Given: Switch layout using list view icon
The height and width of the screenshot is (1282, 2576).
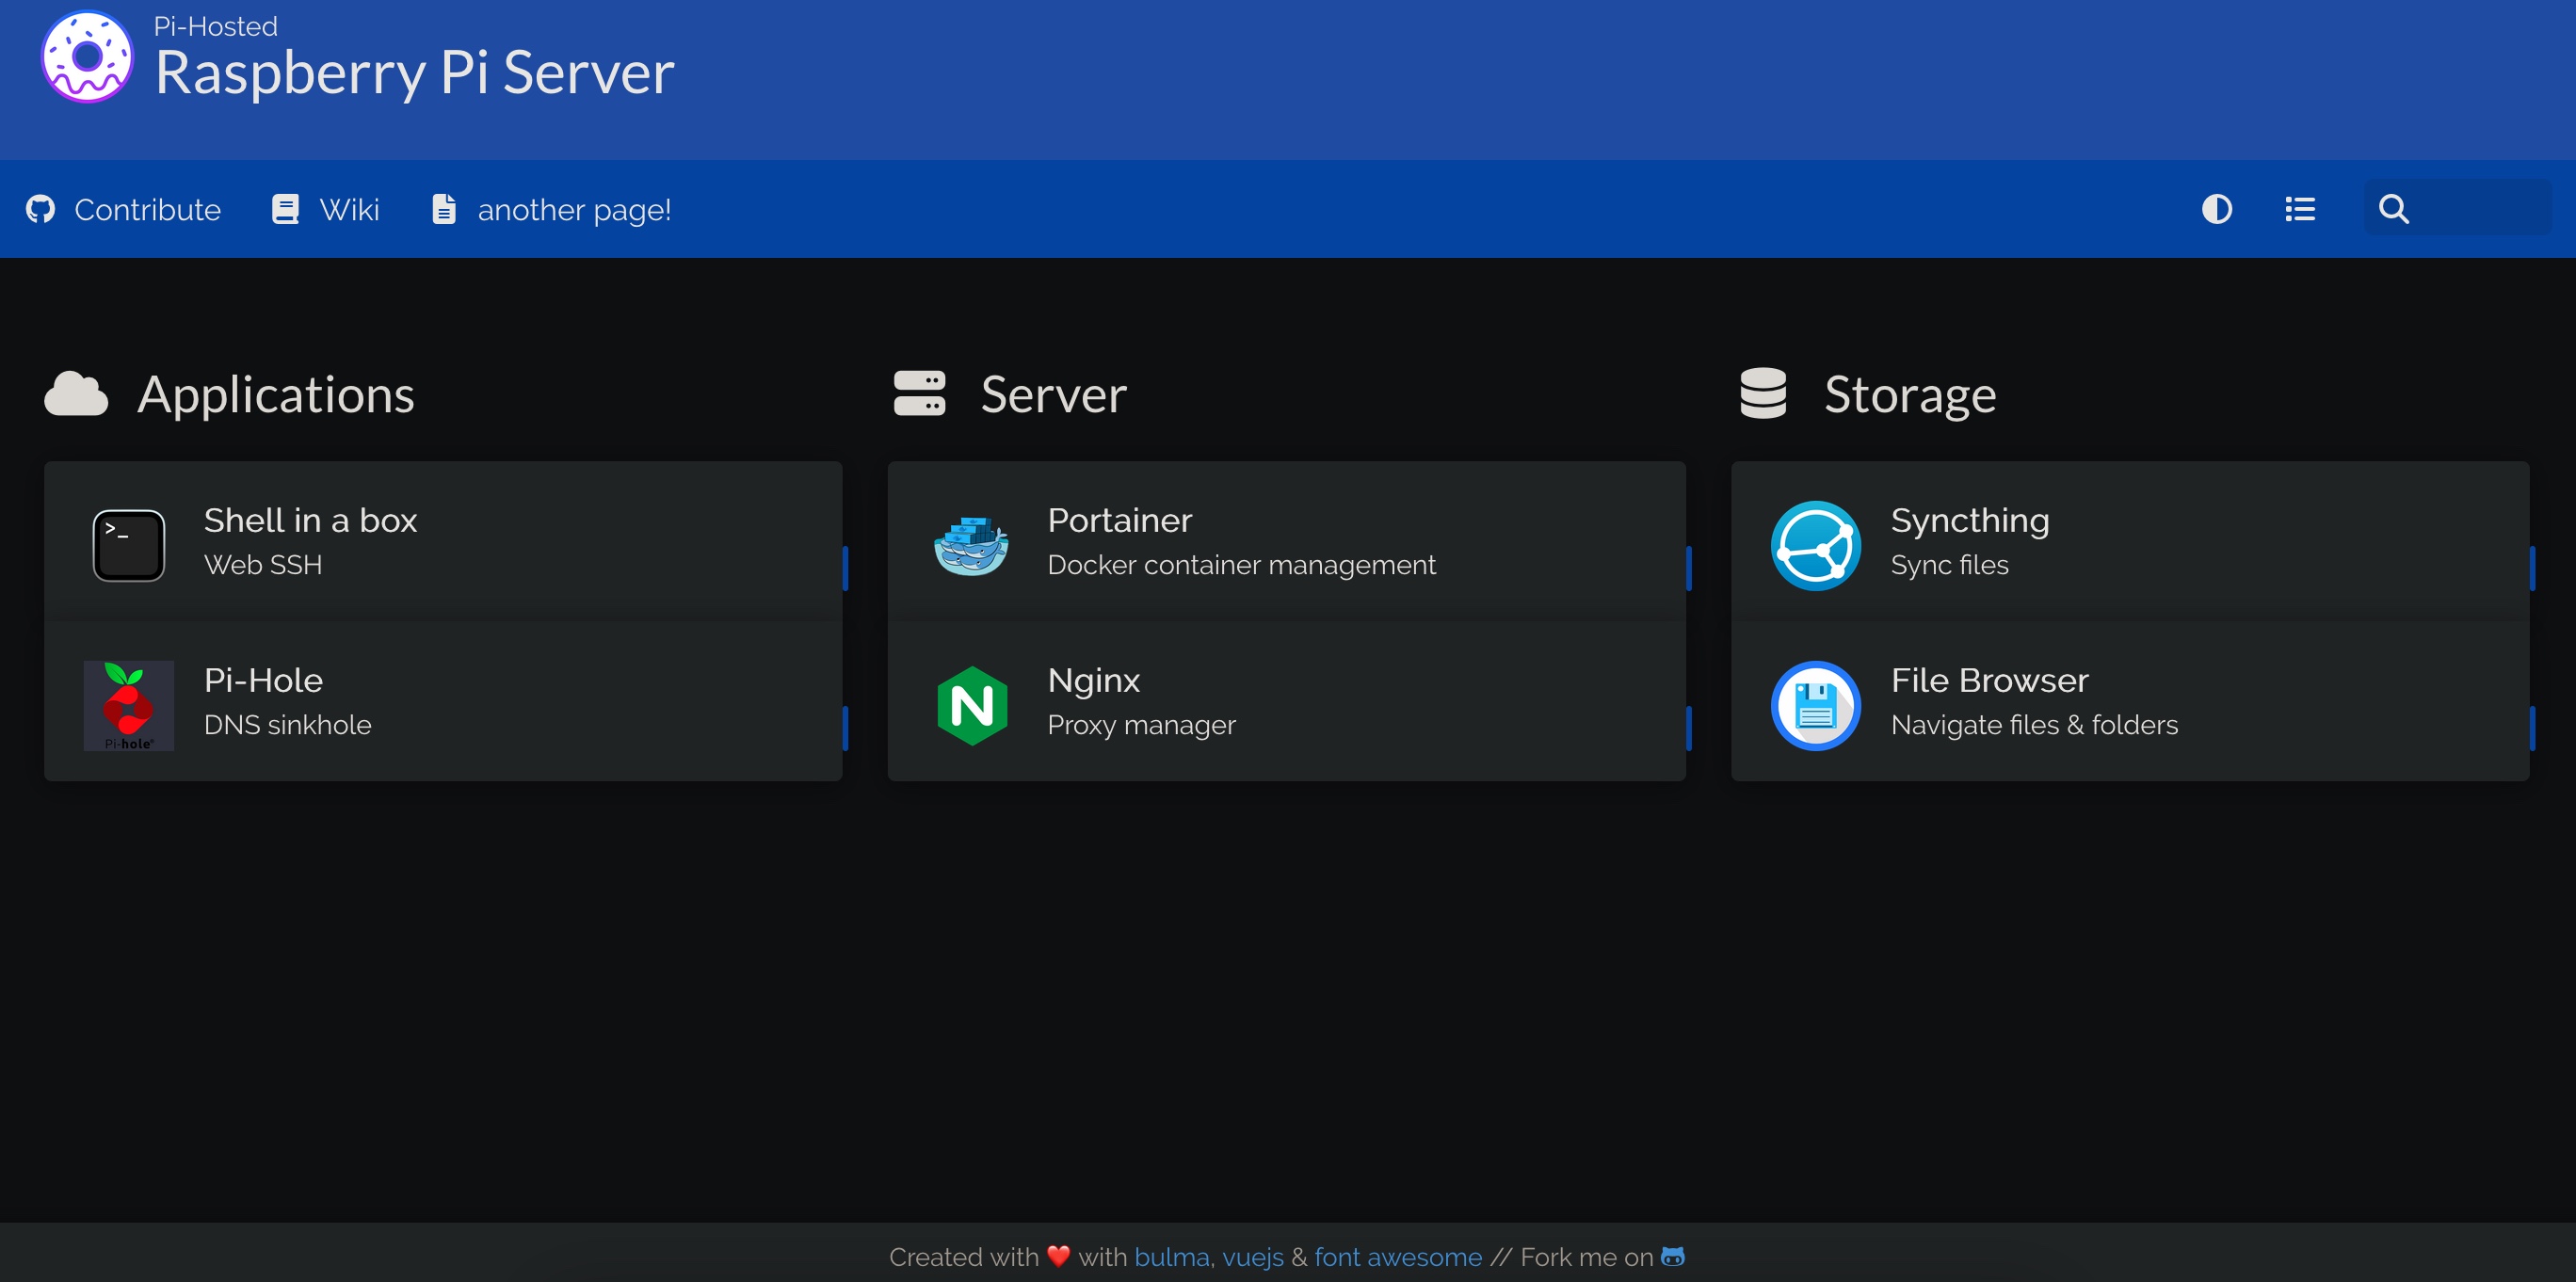Looking at the screenshot, I should pyautogui.click(x=2300, y=209).
